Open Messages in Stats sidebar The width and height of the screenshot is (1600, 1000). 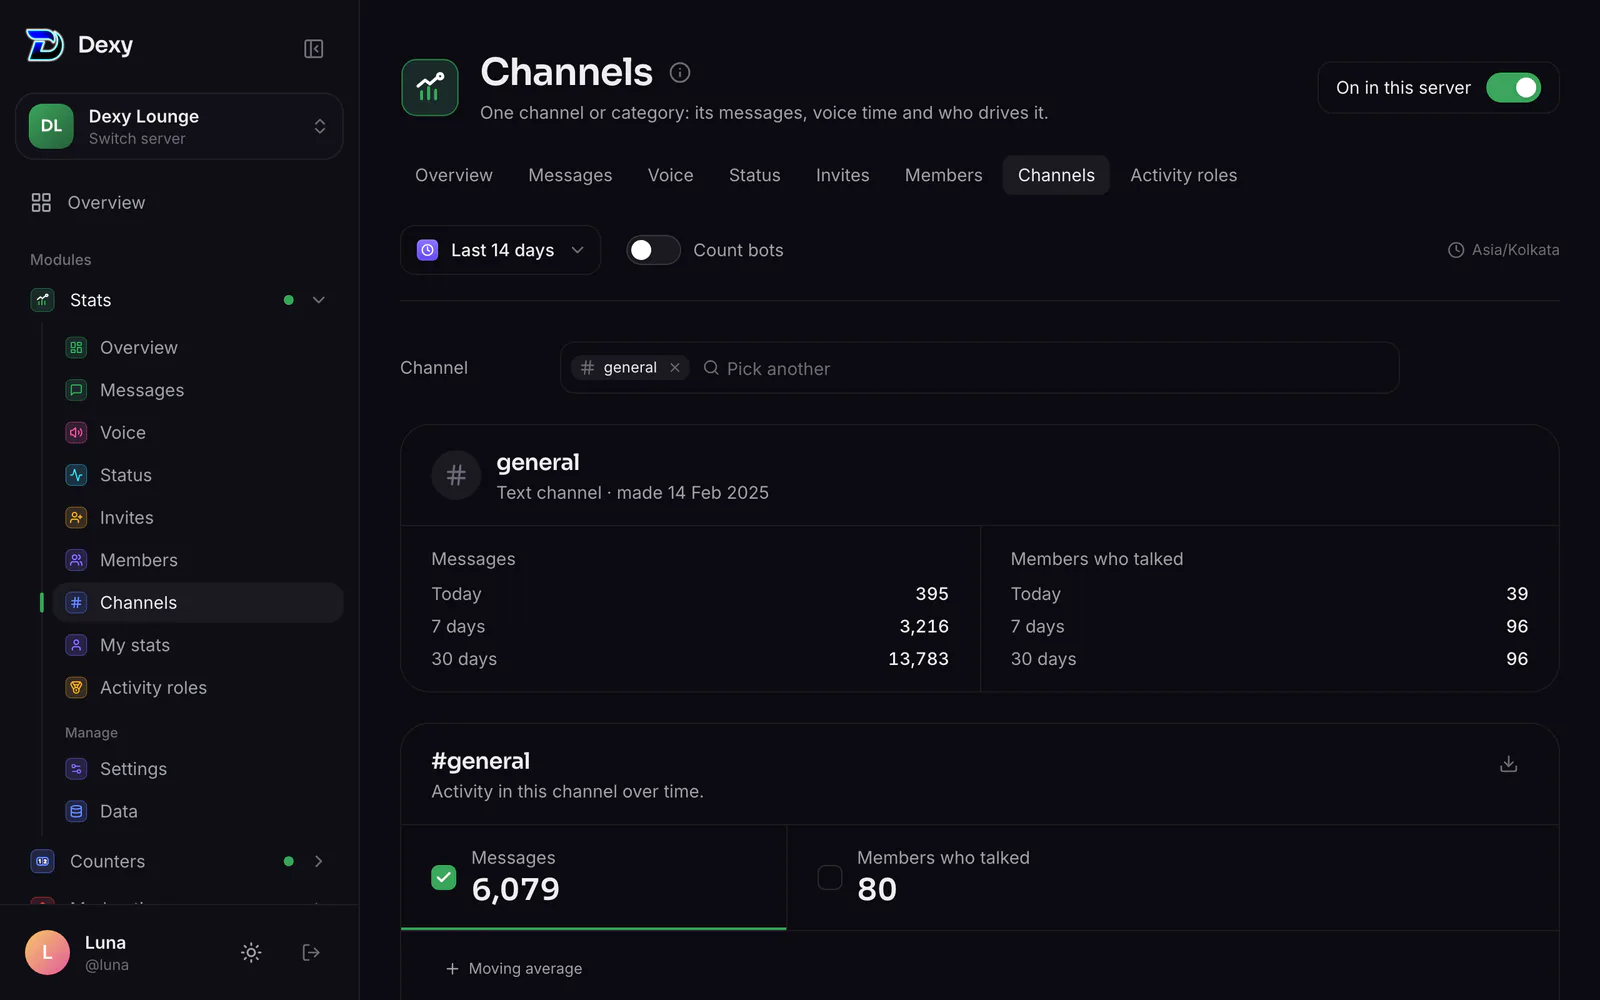[198, 390]
